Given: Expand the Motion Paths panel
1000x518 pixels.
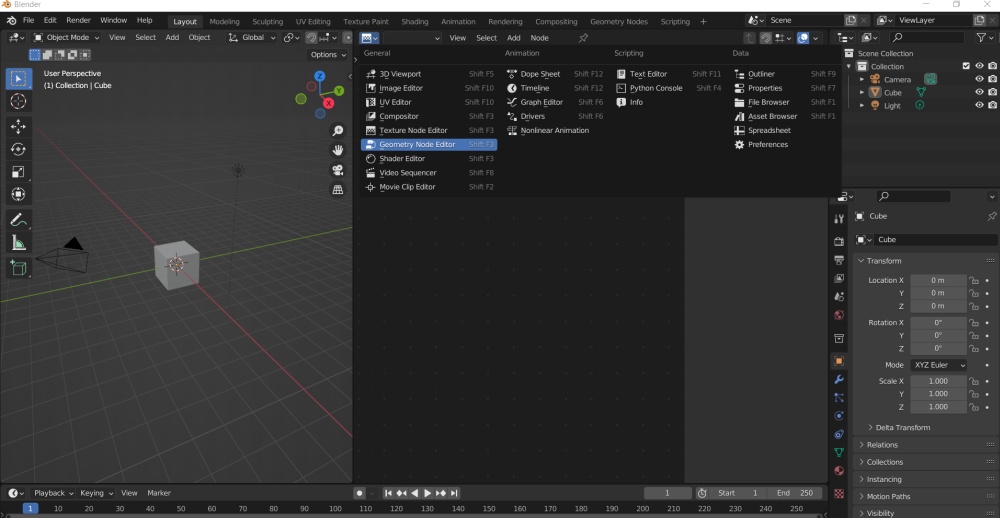Looking at the screenshot, I should click(888, 496).
